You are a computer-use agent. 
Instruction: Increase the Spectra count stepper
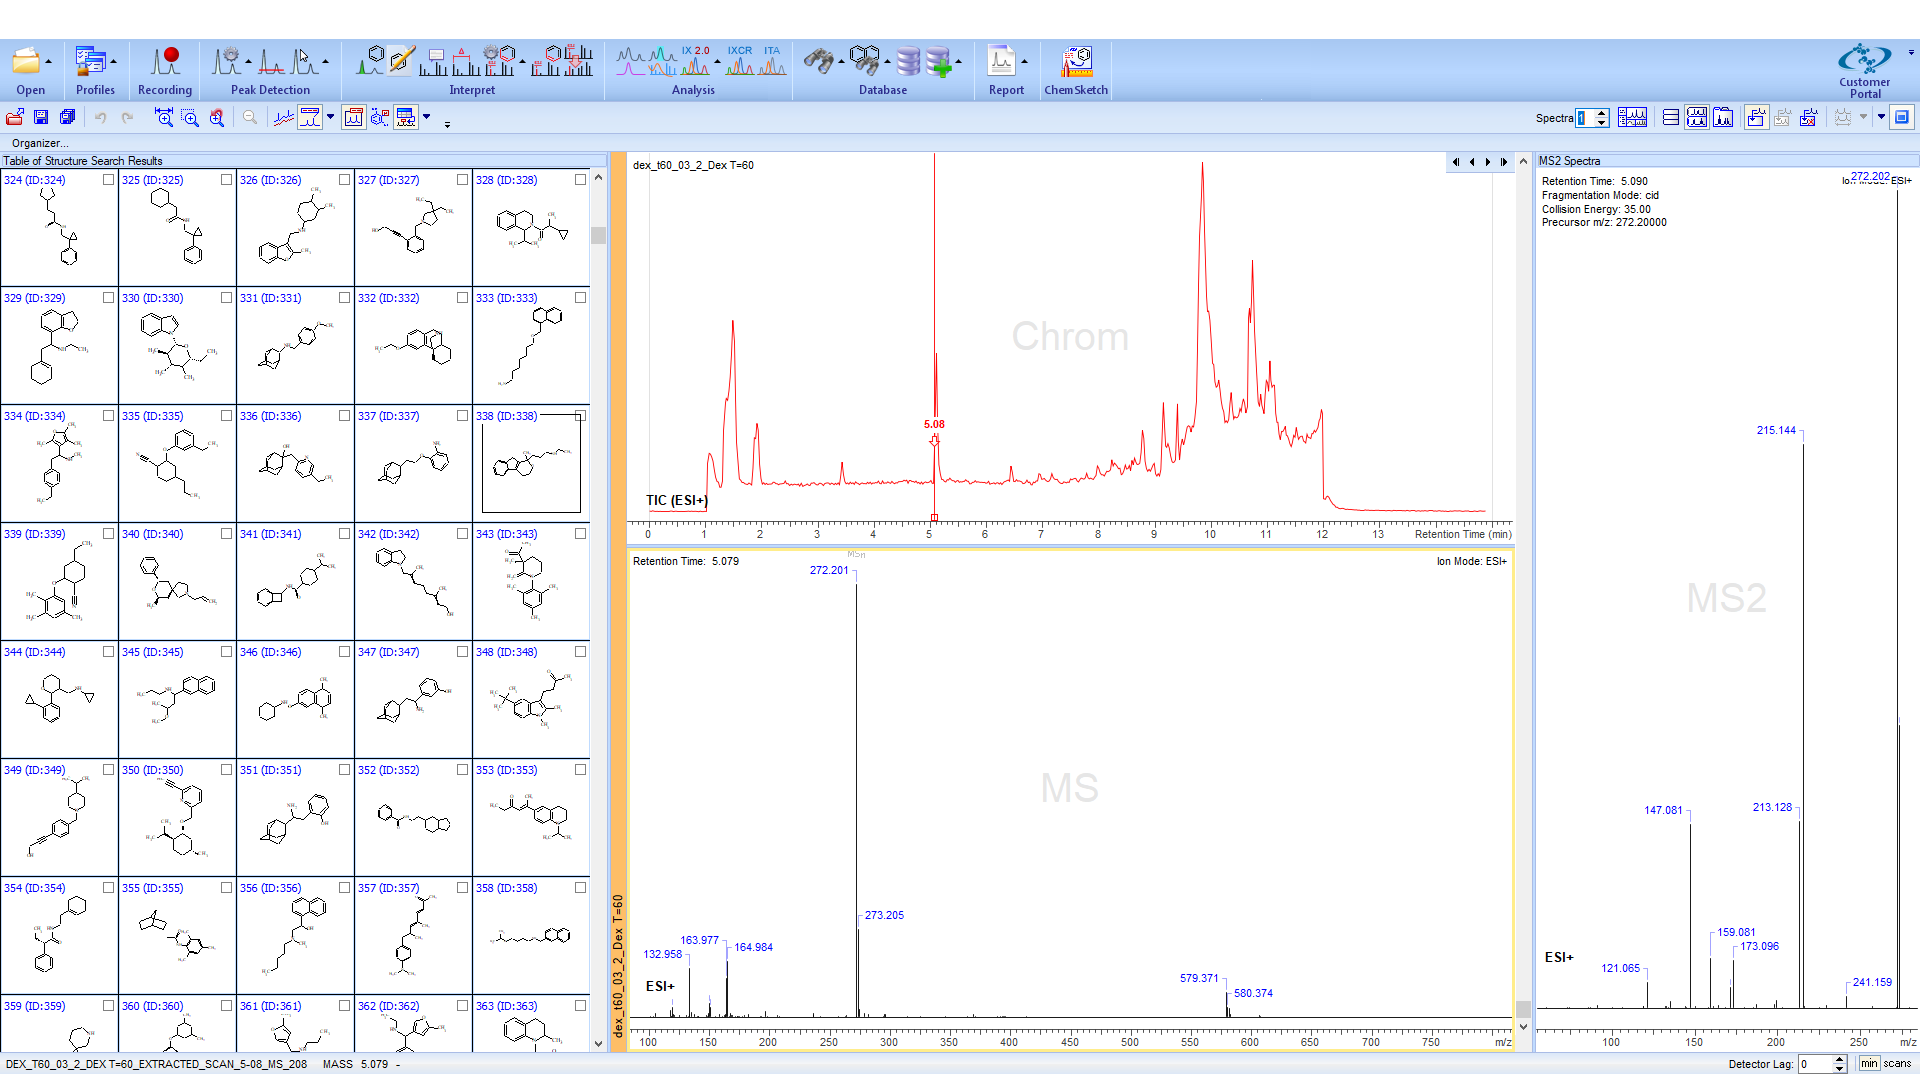(1602, 113)
